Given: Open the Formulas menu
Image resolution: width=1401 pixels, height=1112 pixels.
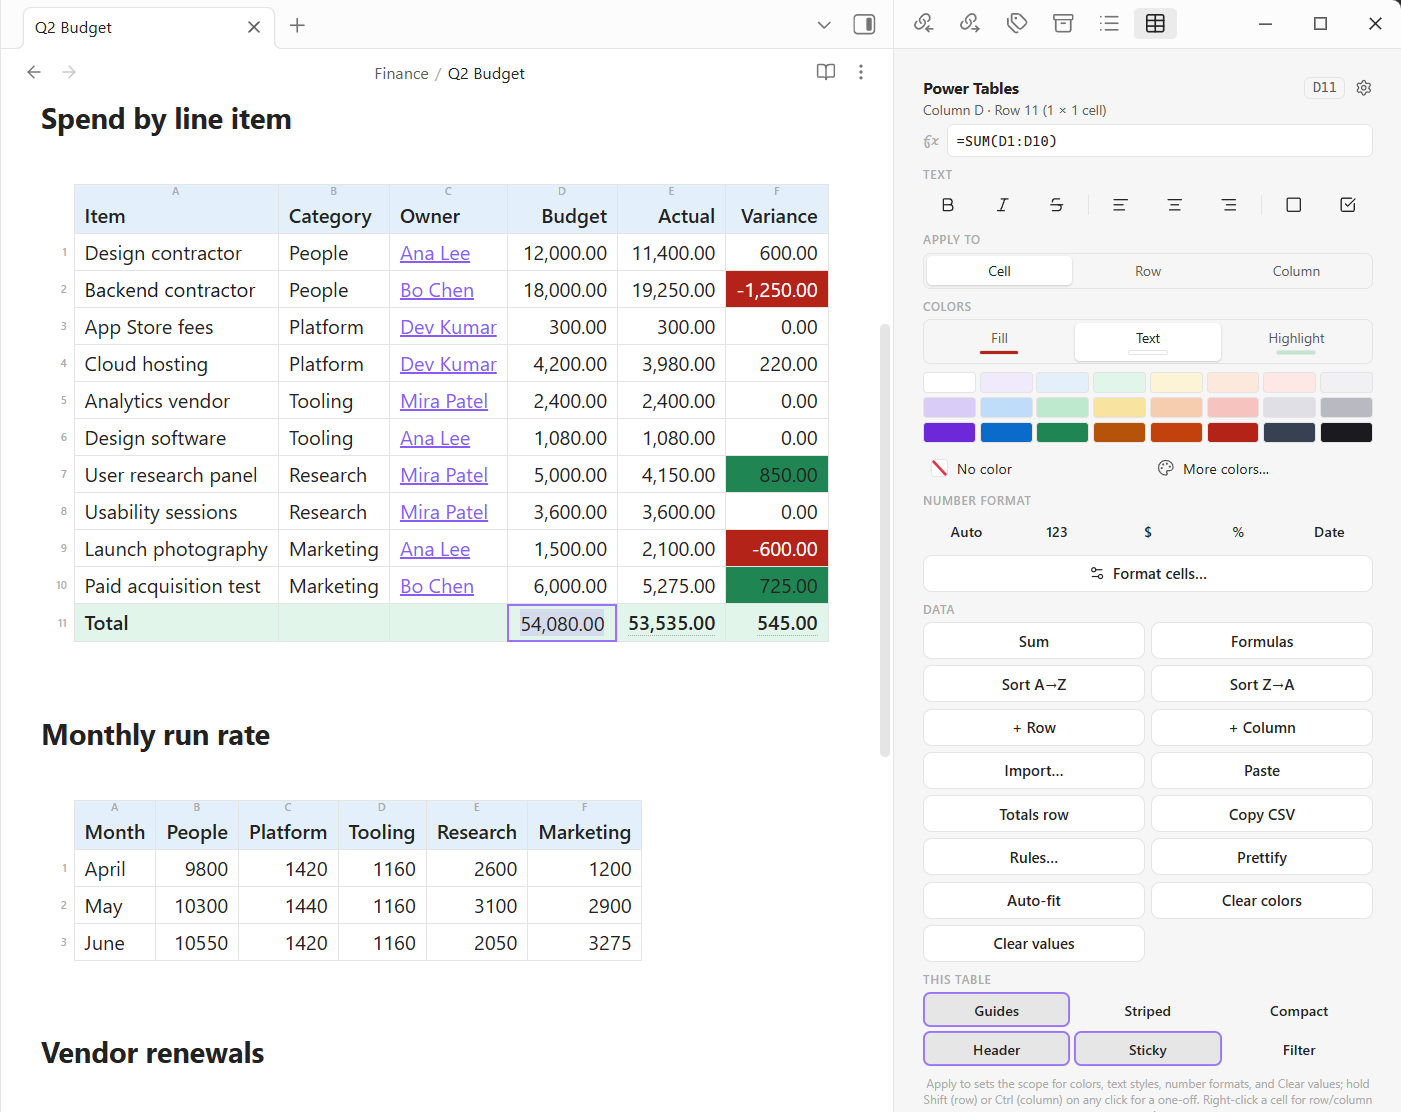Looking at the screenshot, I should point(1261,641).
